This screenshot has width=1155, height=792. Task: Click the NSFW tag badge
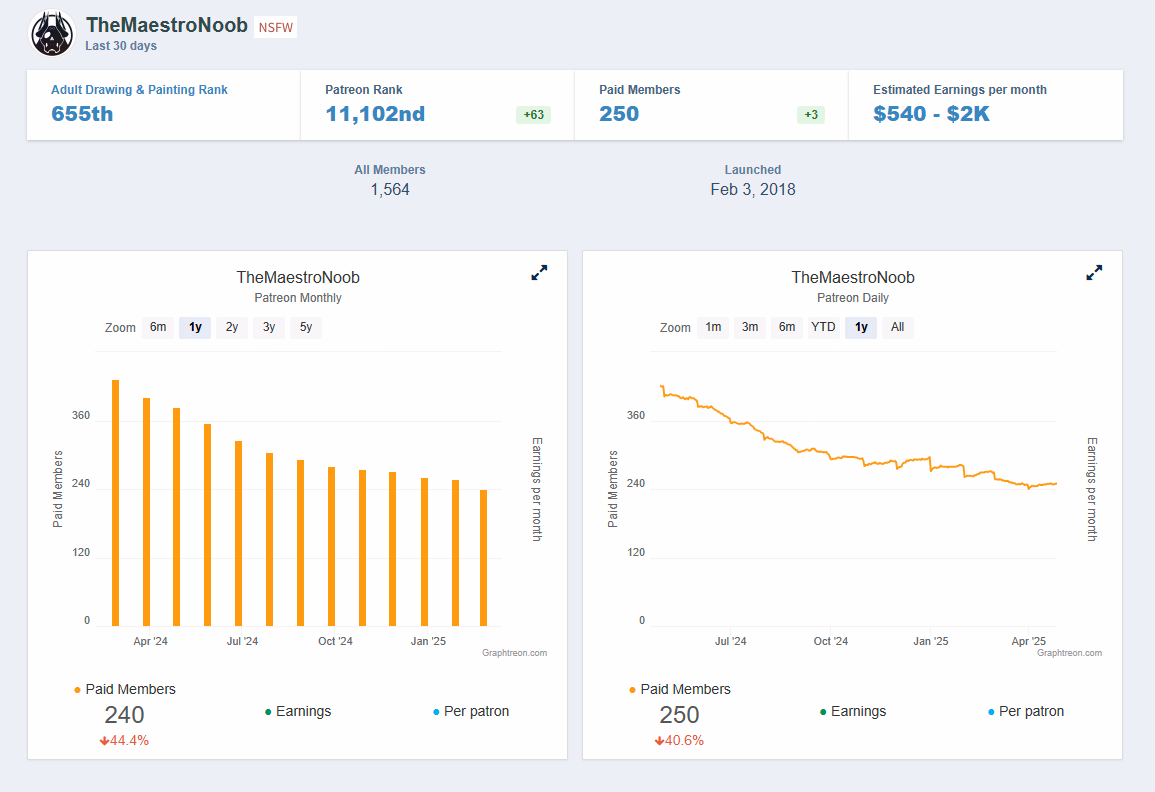pos(275,28)
